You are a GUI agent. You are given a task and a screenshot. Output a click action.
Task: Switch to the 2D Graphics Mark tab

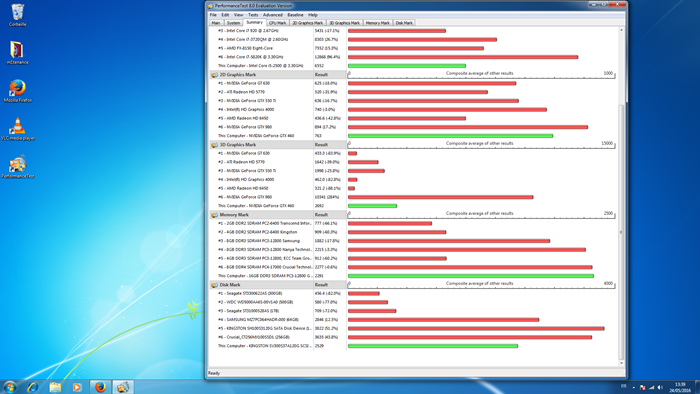click(307, 23)
